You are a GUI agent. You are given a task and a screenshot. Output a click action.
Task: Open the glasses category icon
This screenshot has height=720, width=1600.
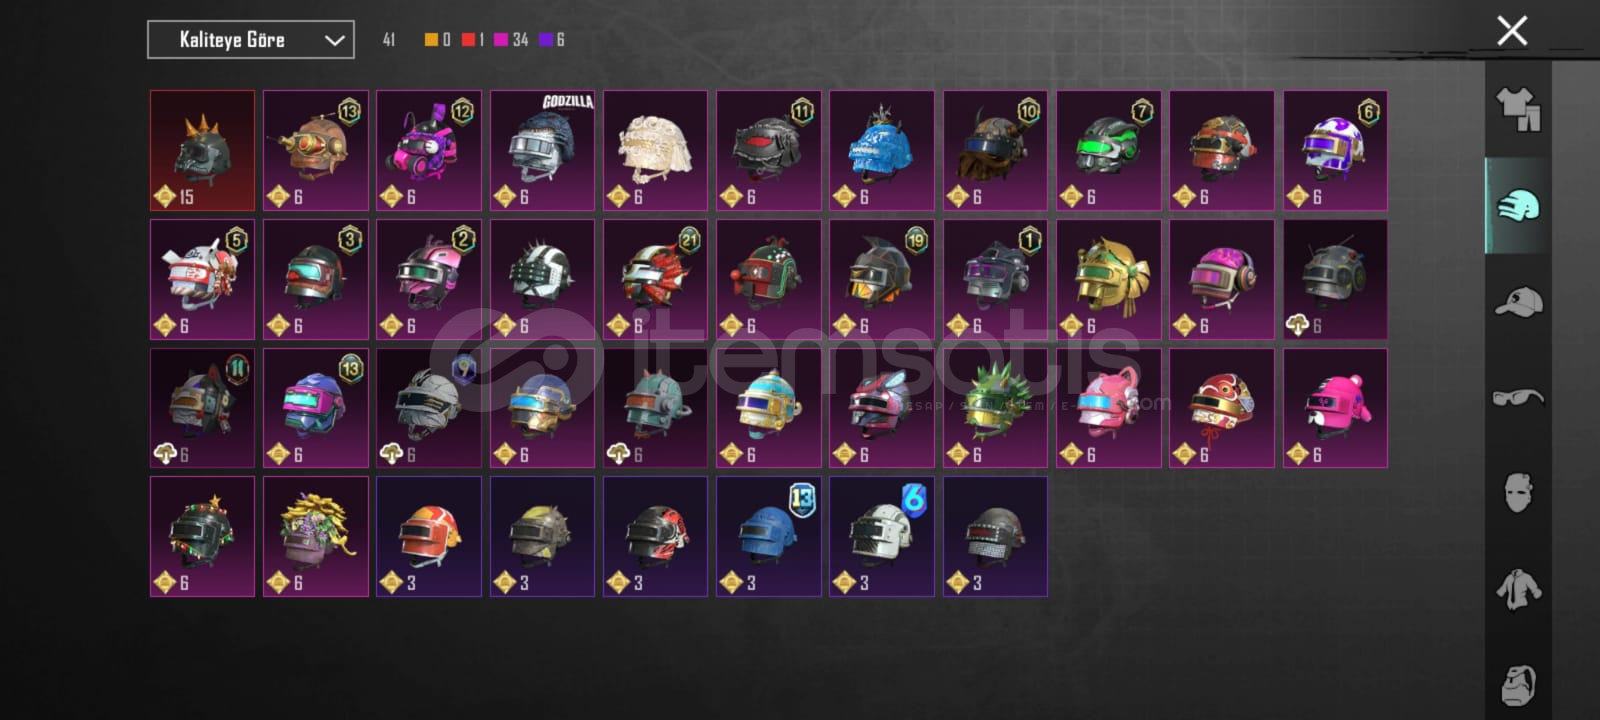pyautogui.click(x=1518, y=397)
